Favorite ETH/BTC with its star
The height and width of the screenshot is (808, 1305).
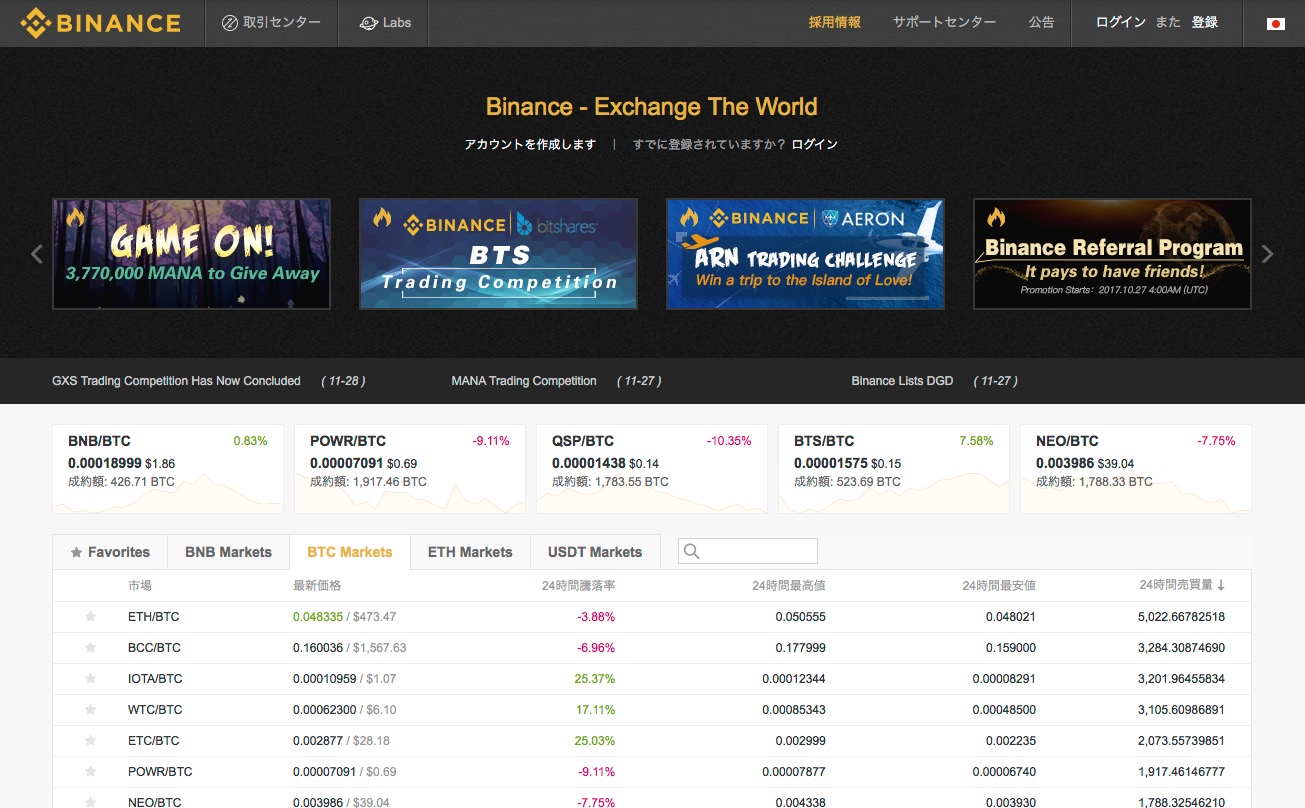(90, 617)
